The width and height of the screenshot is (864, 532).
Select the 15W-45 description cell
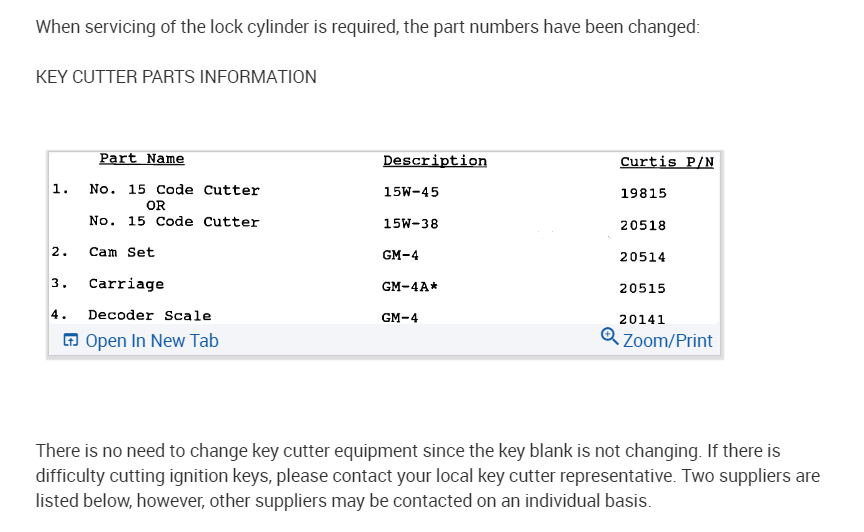coord(410,192)
